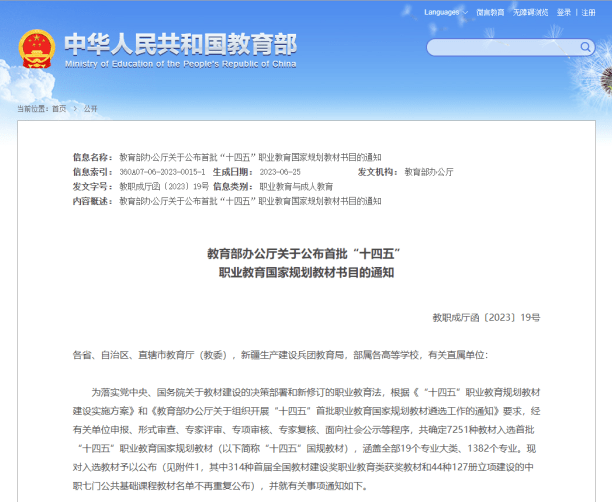Click the salutation line 各省、自治区、直辖市教育厅
The width and height of the screenshot is (612, 502).
280,355
